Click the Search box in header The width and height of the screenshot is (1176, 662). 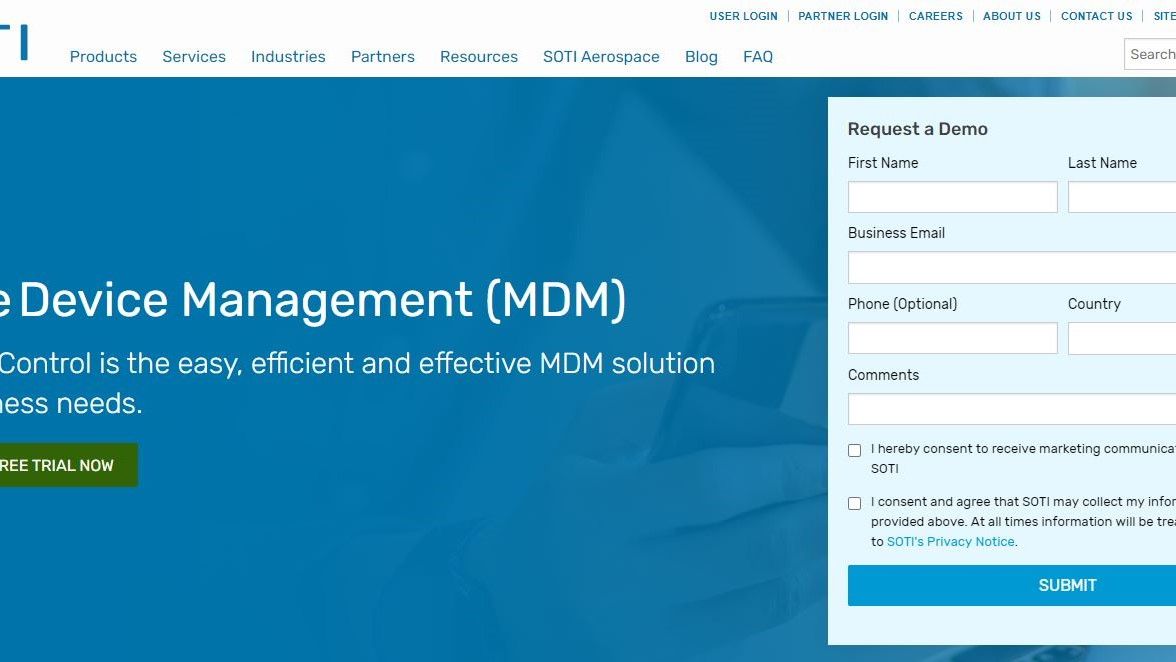(1150, 54)
